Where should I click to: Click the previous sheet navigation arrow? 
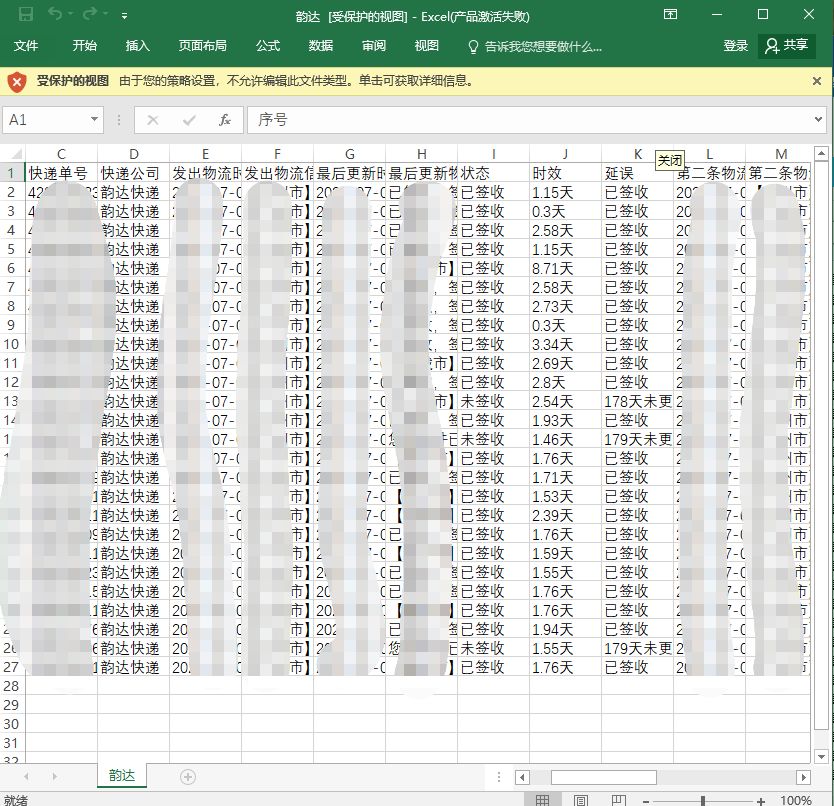coord(26,777)
